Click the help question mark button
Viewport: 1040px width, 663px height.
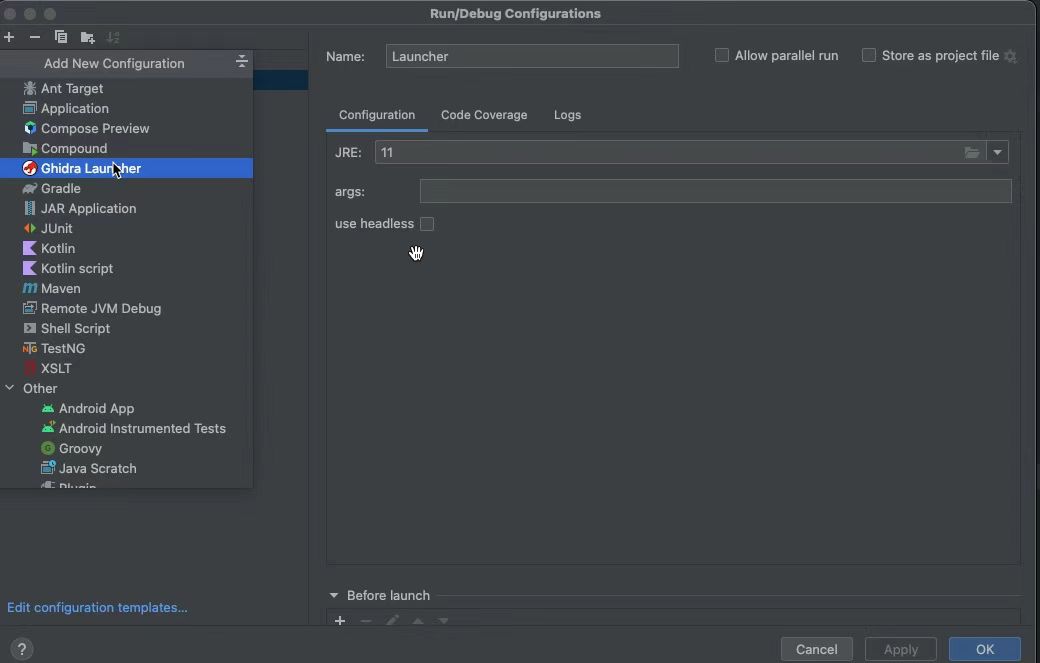click(x=22, y=649)
